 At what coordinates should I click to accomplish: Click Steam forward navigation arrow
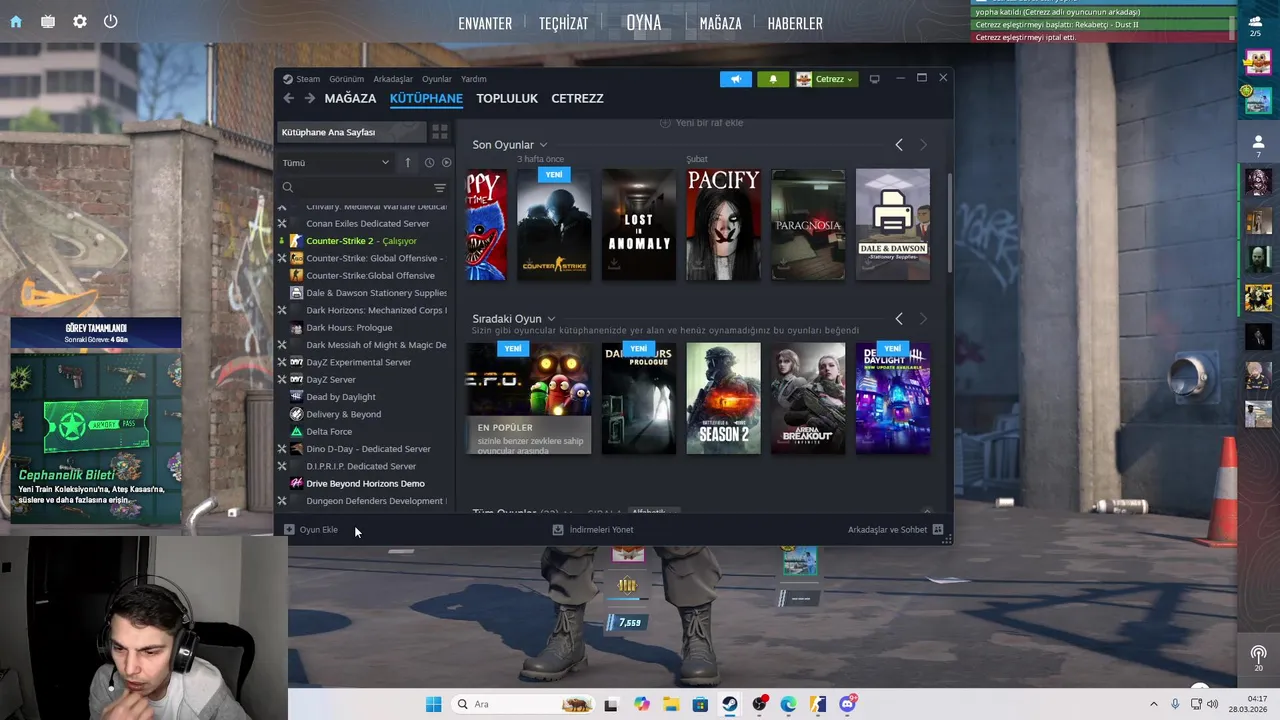coord(310,98)
